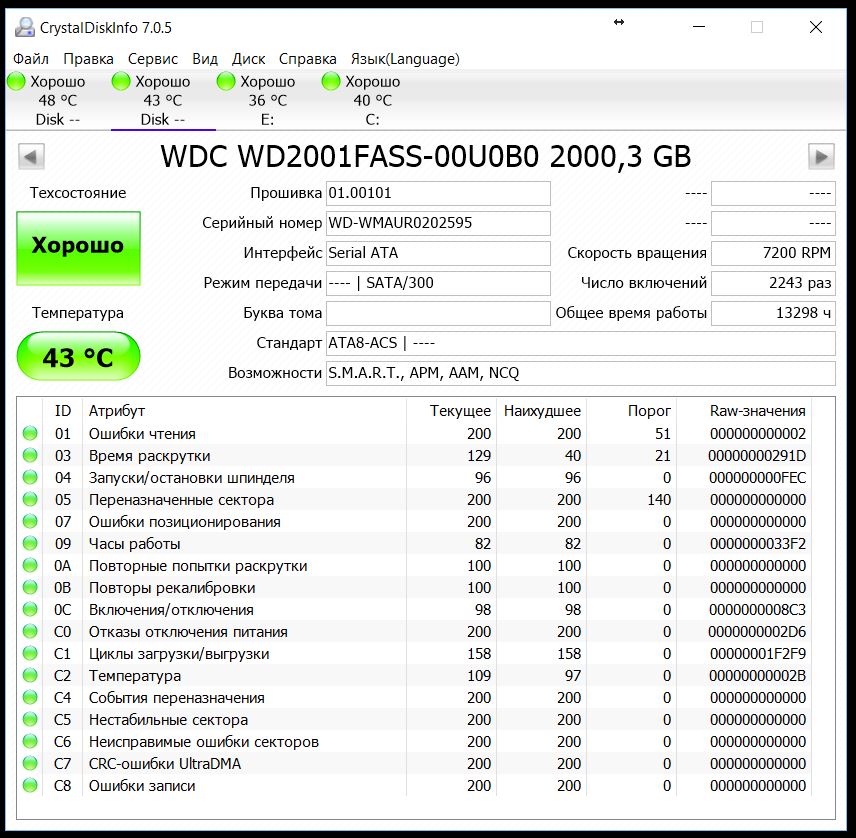
Task: Click the Прошивка field 01.00101
Action: pyautogui.click(x=438, y=193)
